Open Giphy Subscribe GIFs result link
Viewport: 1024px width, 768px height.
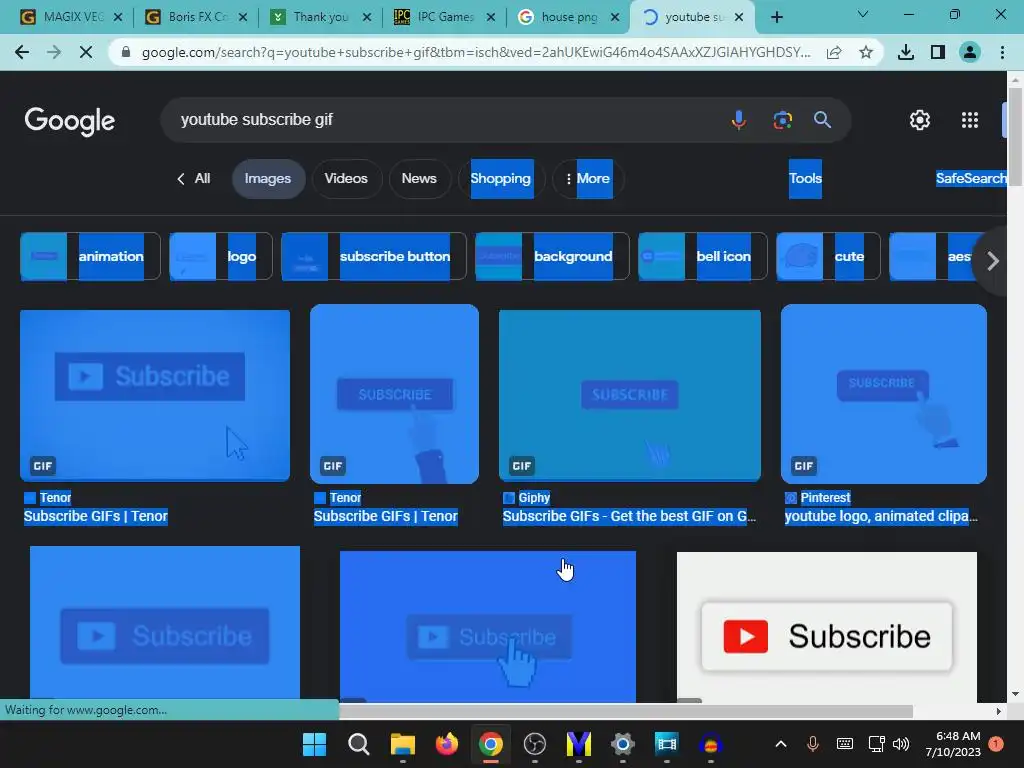630,516
